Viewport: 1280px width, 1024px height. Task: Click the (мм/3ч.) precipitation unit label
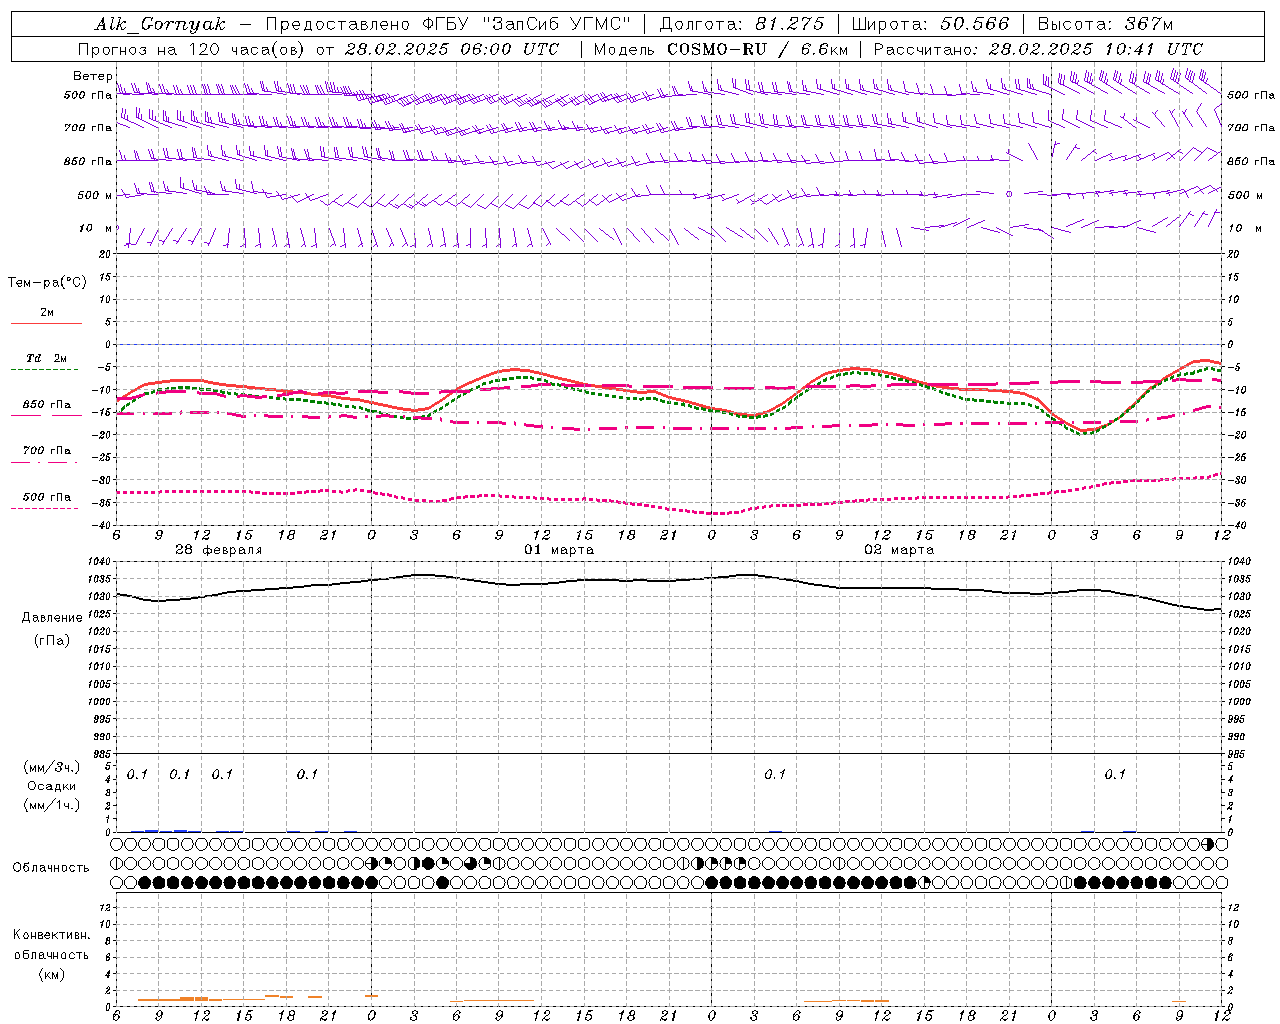(51, 768)
